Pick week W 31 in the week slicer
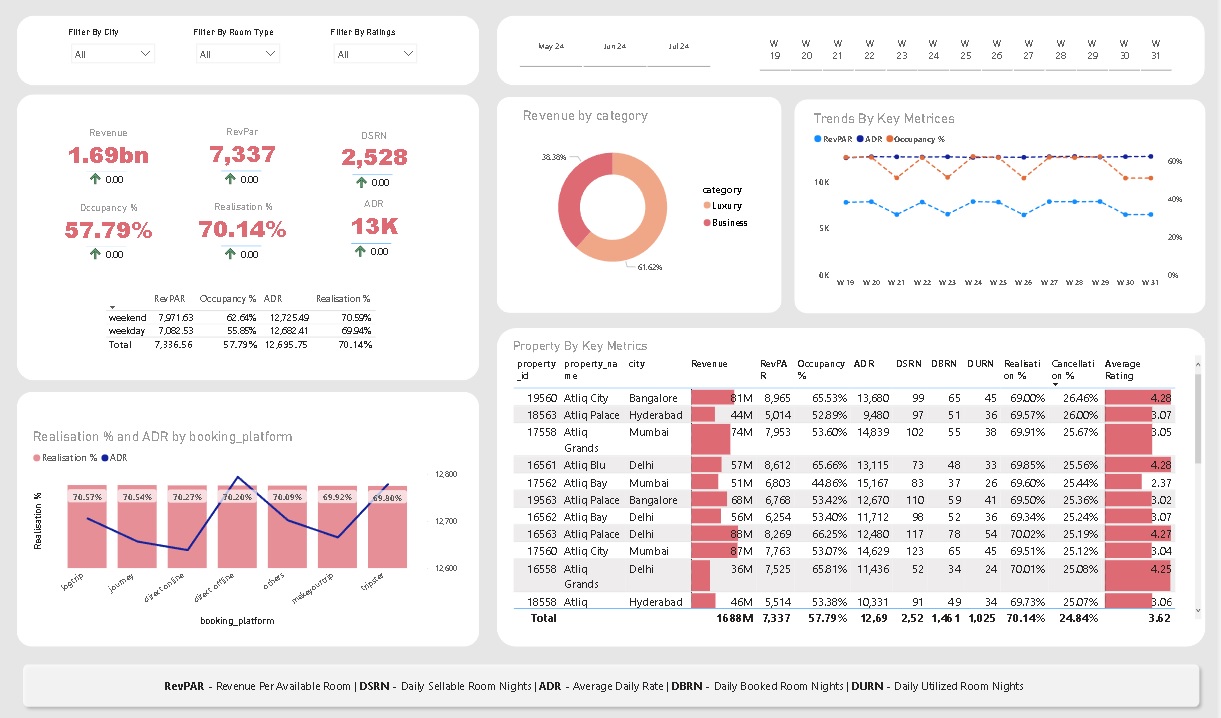The width and height of the screenshot is (1221, 718). [1155, 49]
